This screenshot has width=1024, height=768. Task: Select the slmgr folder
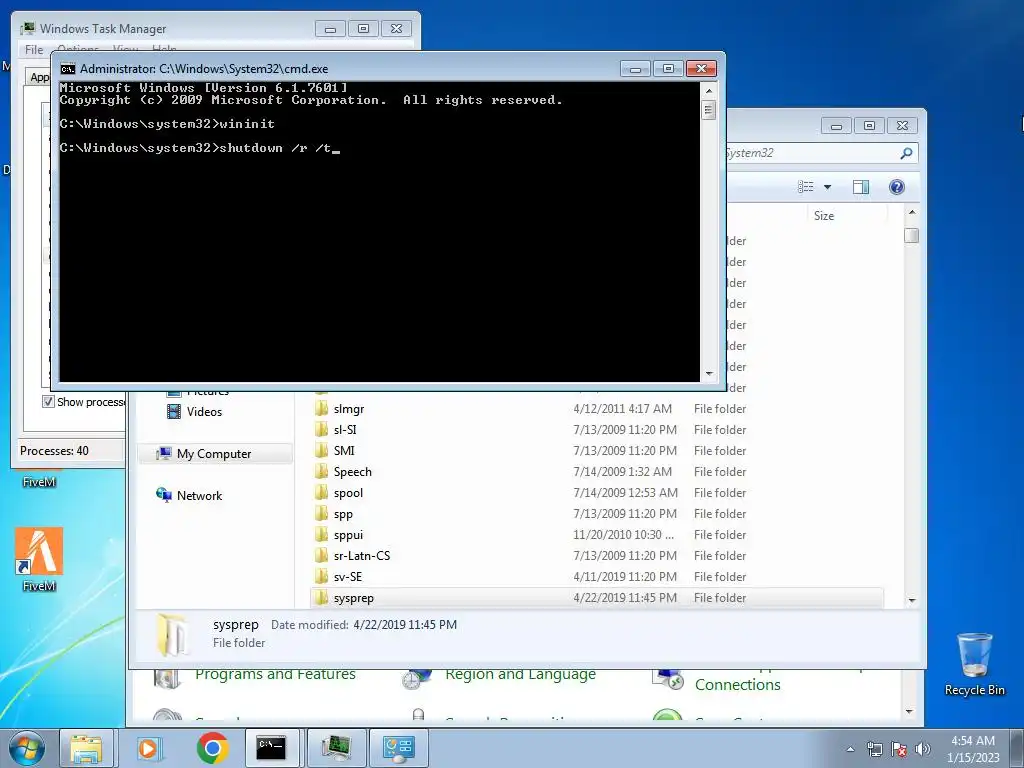pos(349,409)
